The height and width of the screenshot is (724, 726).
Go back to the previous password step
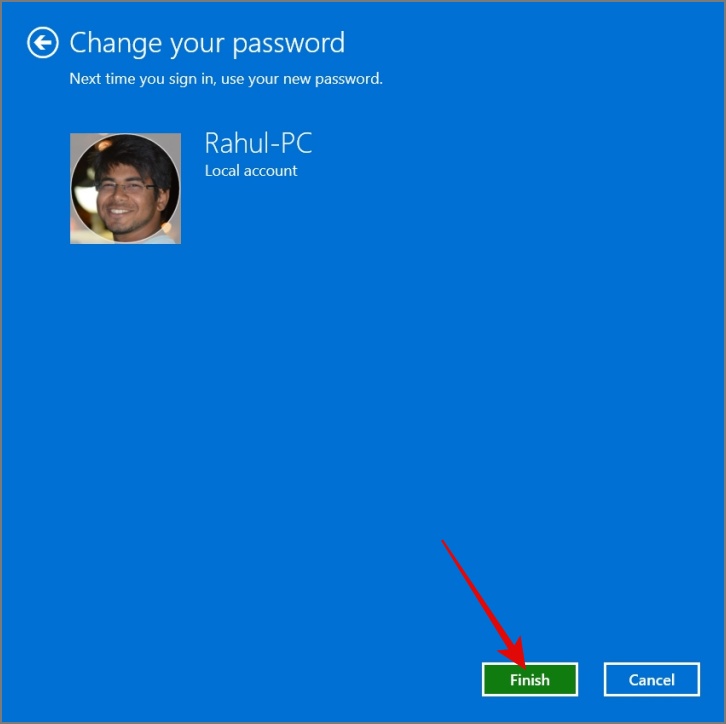[43, 43]
